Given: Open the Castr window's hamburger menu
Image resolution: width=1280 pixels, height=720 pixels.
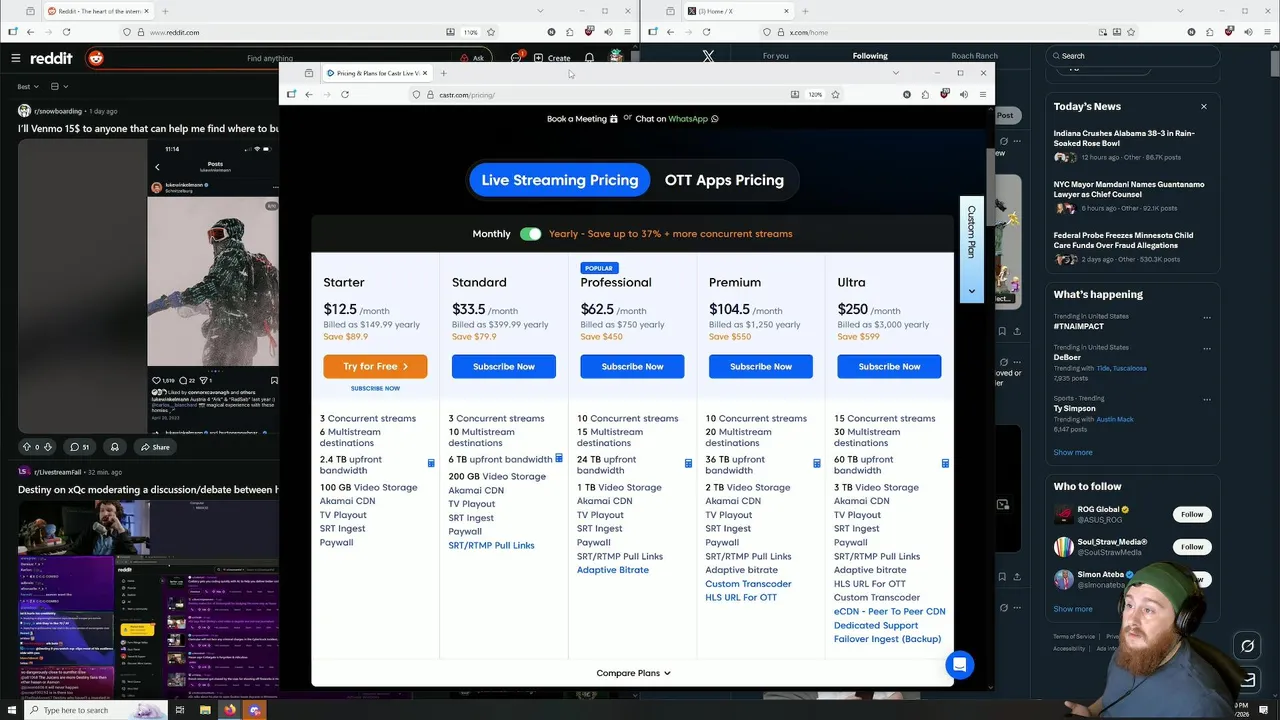Looking at the screenshot, I should click(x=983, y=94).
